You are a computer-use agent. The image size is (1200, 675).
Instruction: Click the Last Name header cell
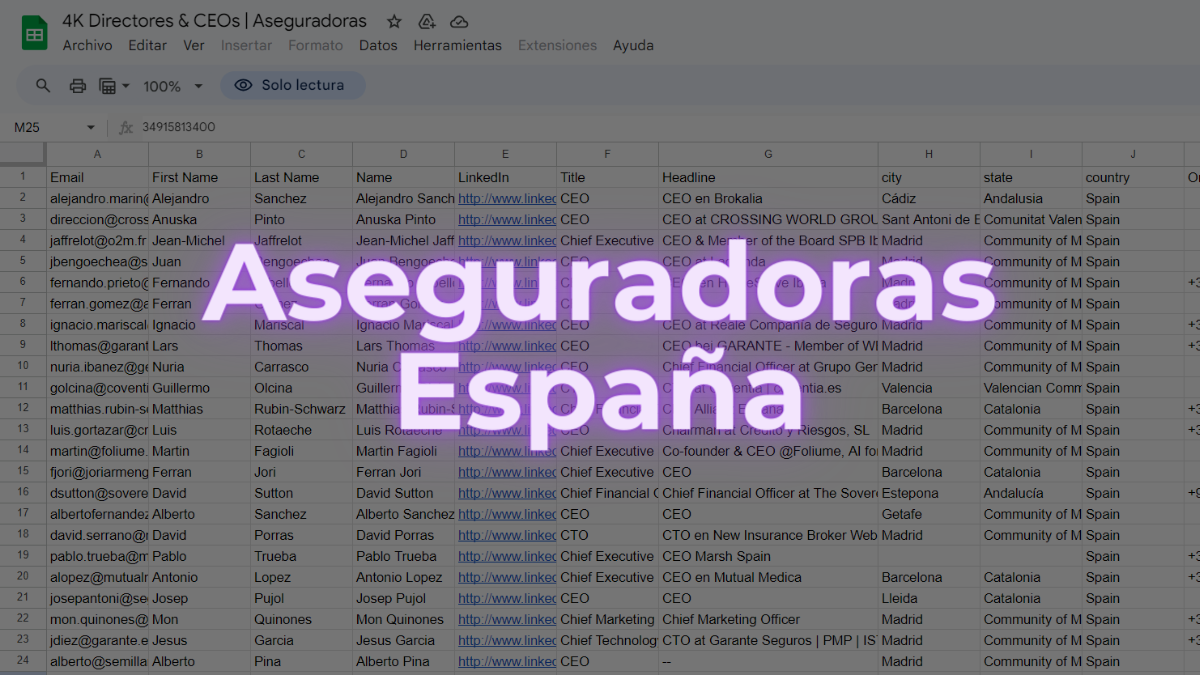[x=301, y=177]
